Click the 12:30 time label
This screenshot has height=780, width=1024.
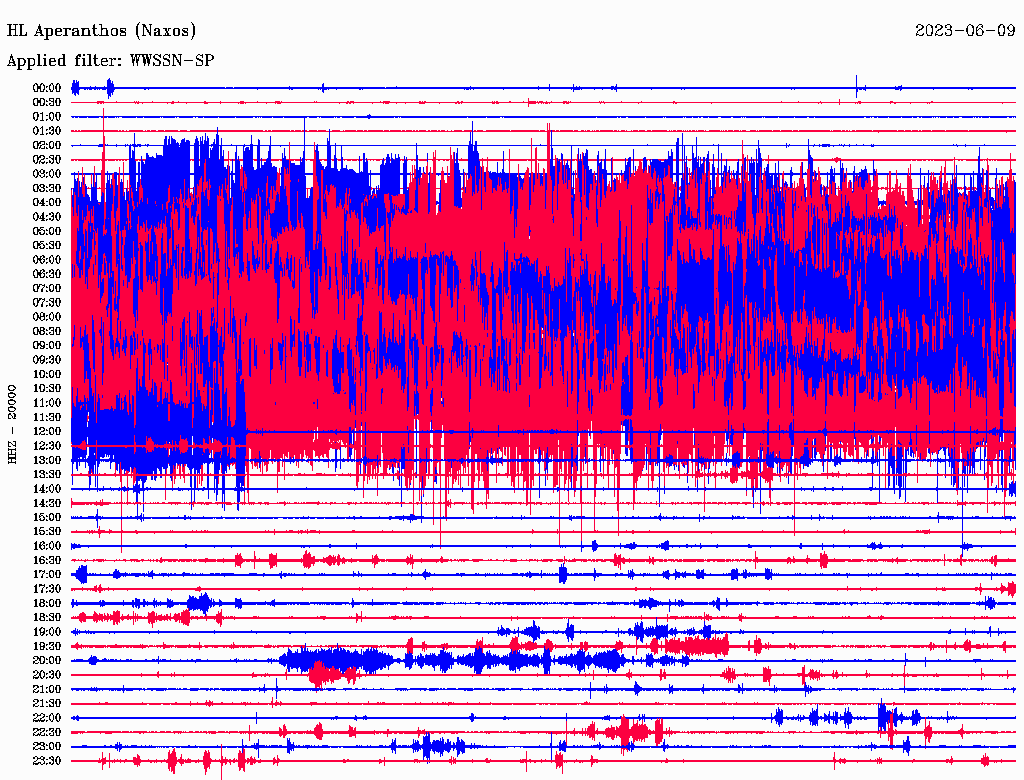point(47,446)
